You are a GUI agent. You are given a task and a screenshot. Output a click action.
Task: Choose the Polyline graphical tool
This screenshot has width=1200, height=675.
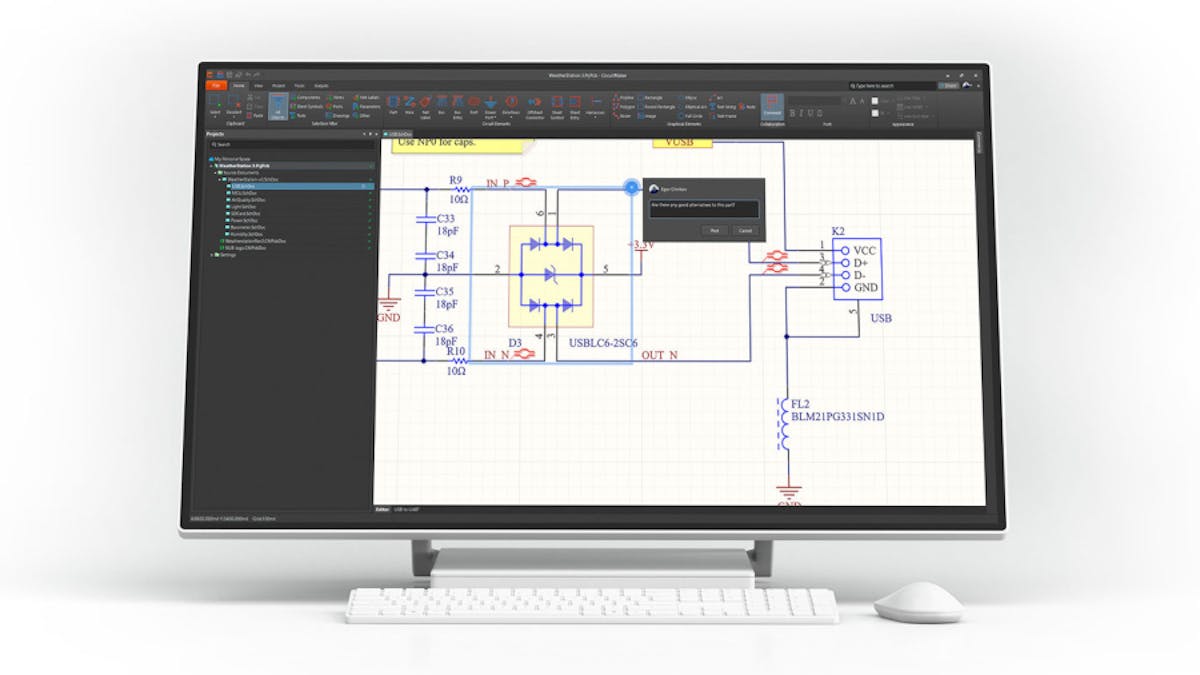[x=623, y=98]
